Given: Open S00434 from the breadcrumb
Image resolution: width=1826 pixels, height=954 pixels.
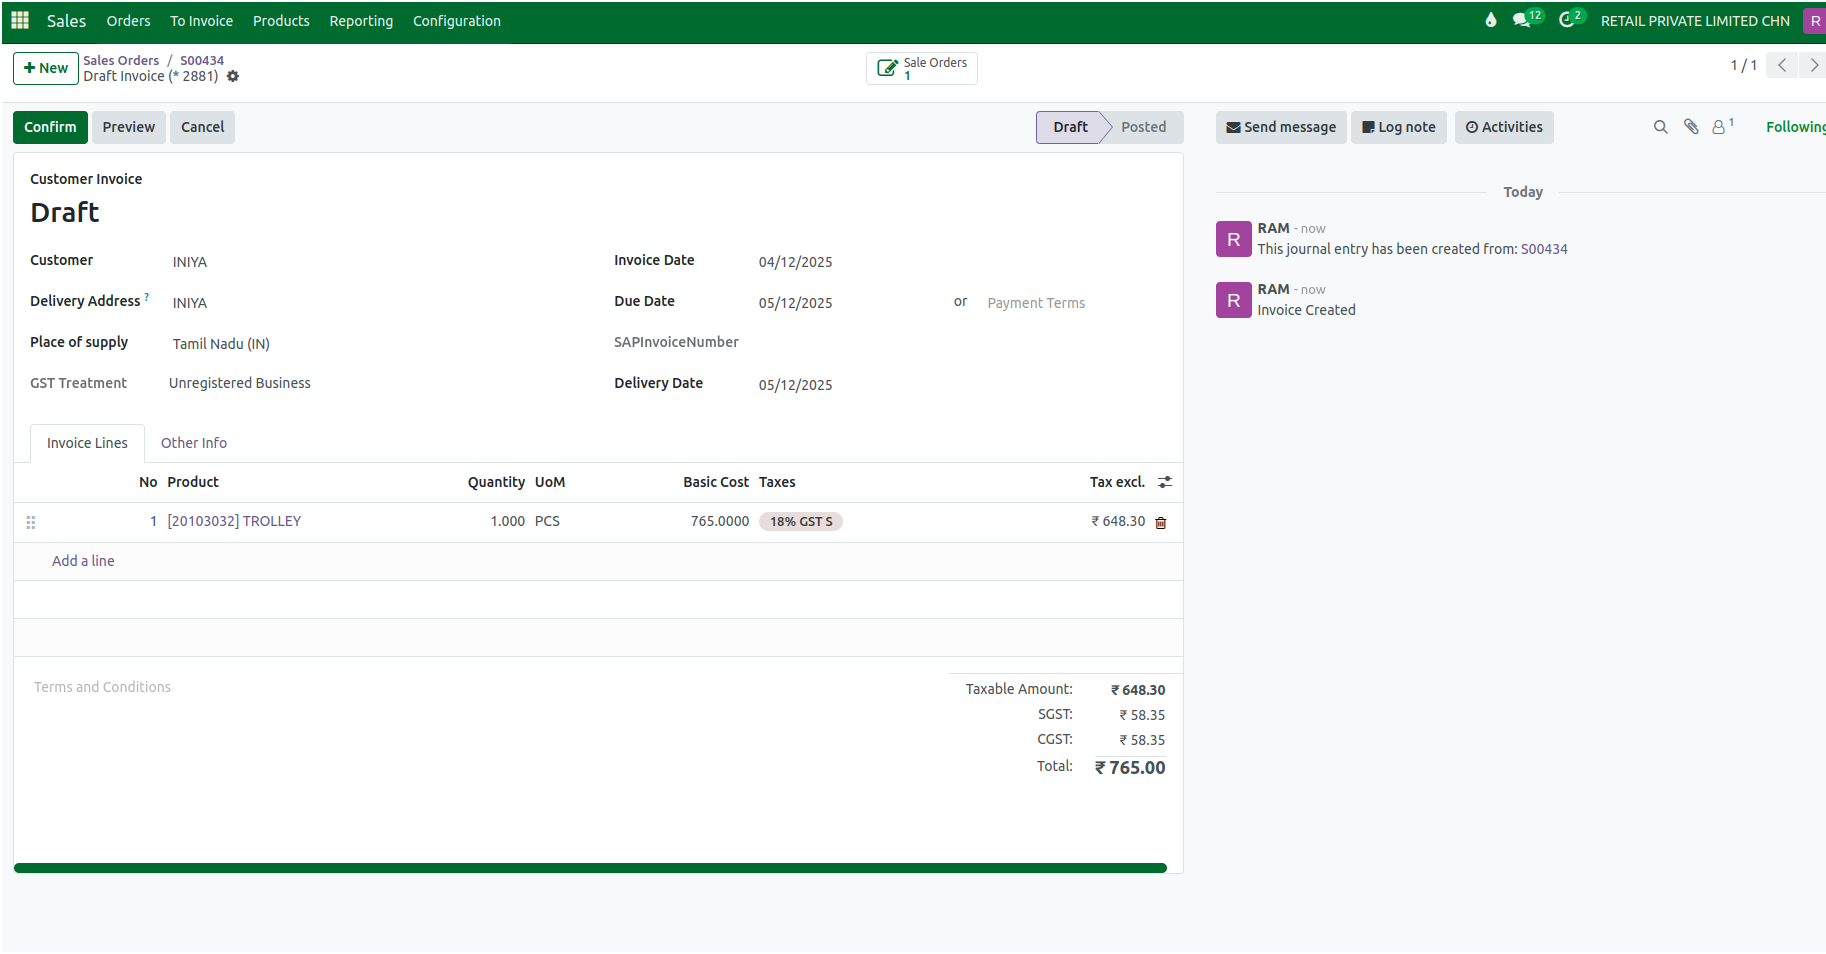Looking at the screenshot, I should tap(201, 60).
